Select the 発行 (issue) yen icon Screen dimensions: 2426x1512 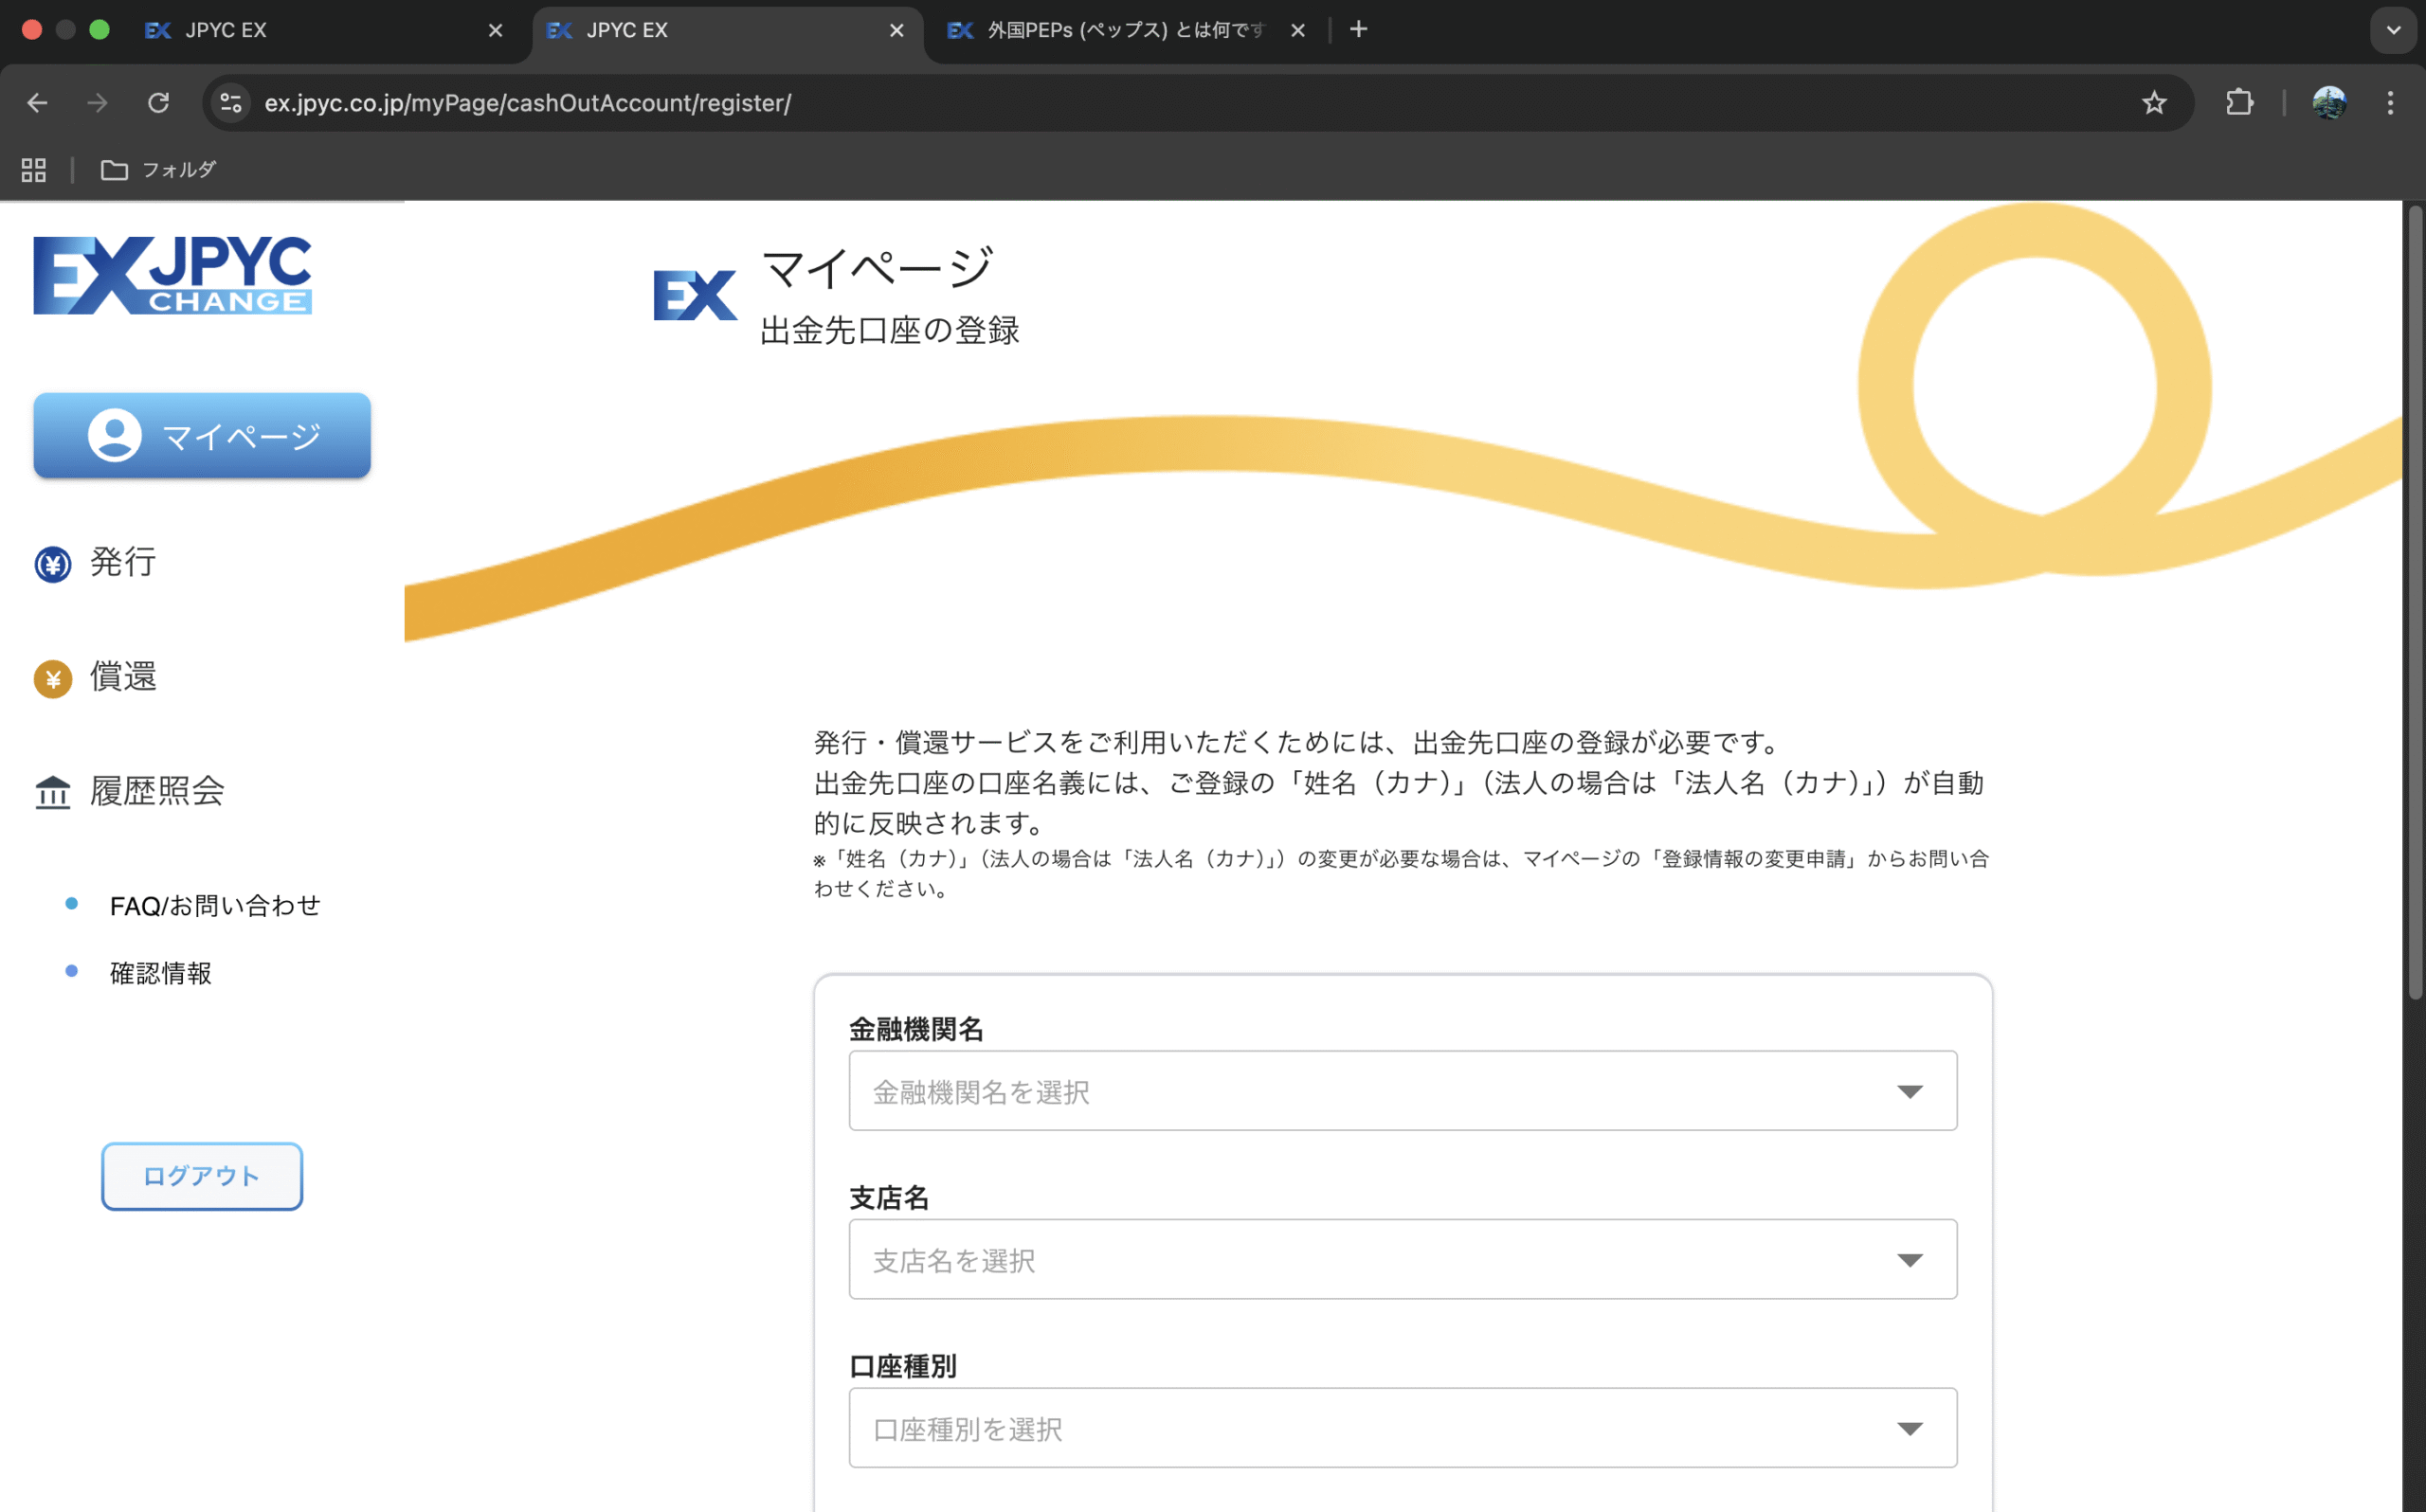pyautogui.click(x=52, y=563)
